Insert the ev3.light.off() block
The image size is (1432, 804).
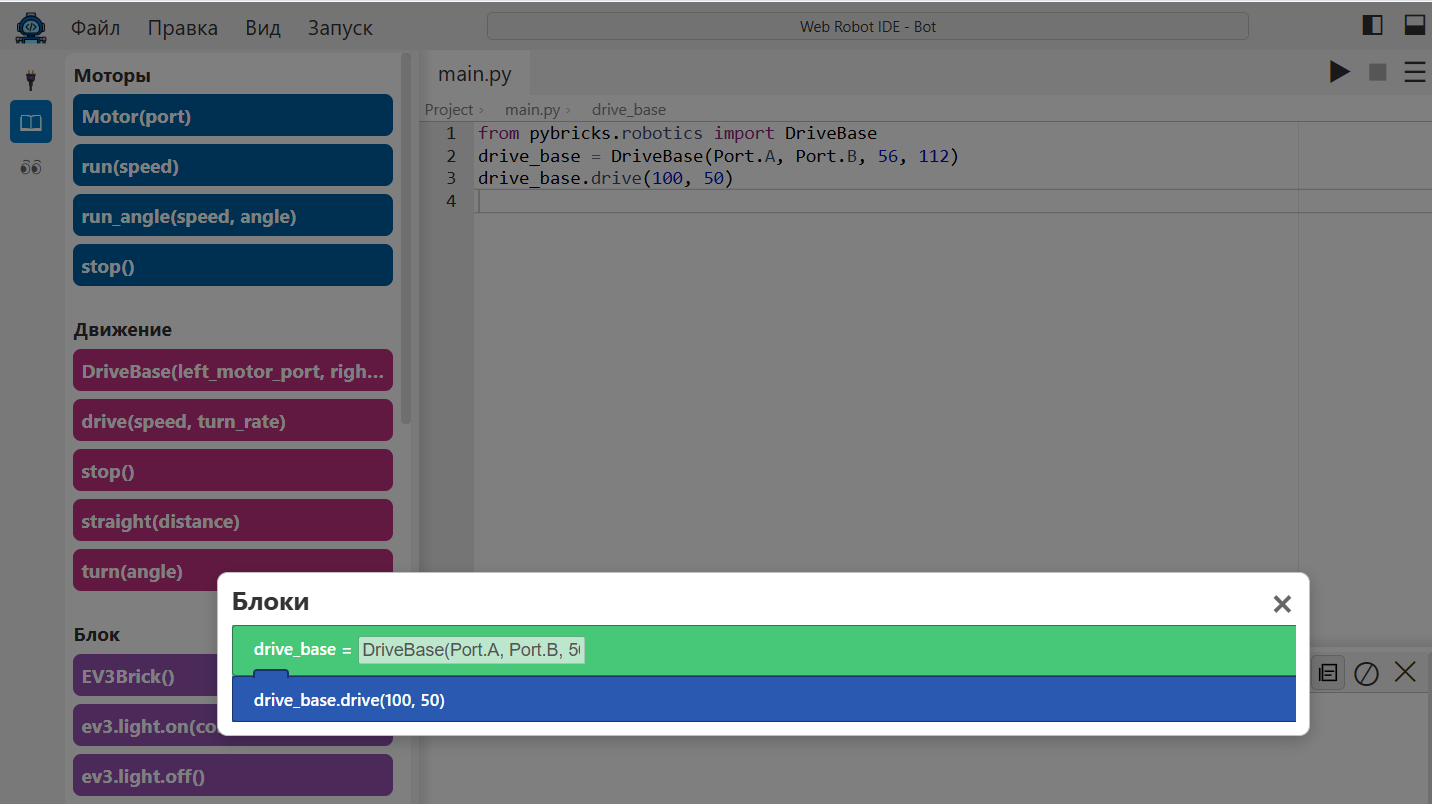(x=233, y=776)
